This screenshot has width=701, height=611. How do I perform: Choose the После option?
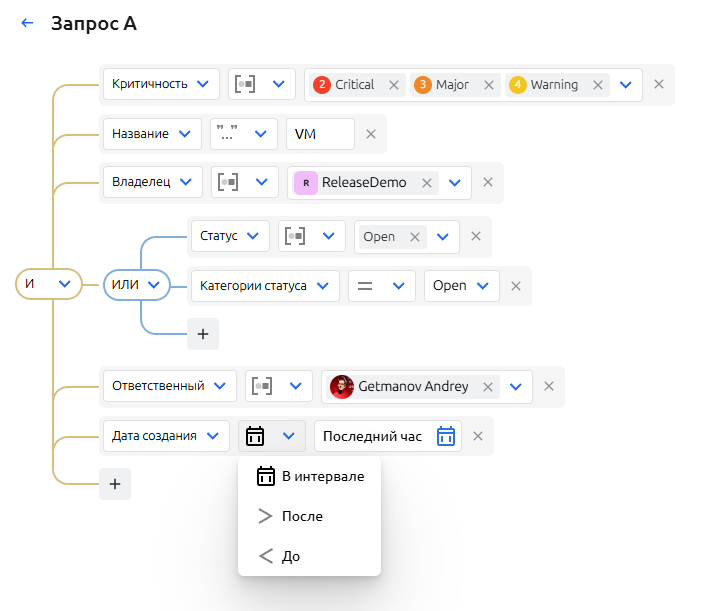tap(302, 516)
